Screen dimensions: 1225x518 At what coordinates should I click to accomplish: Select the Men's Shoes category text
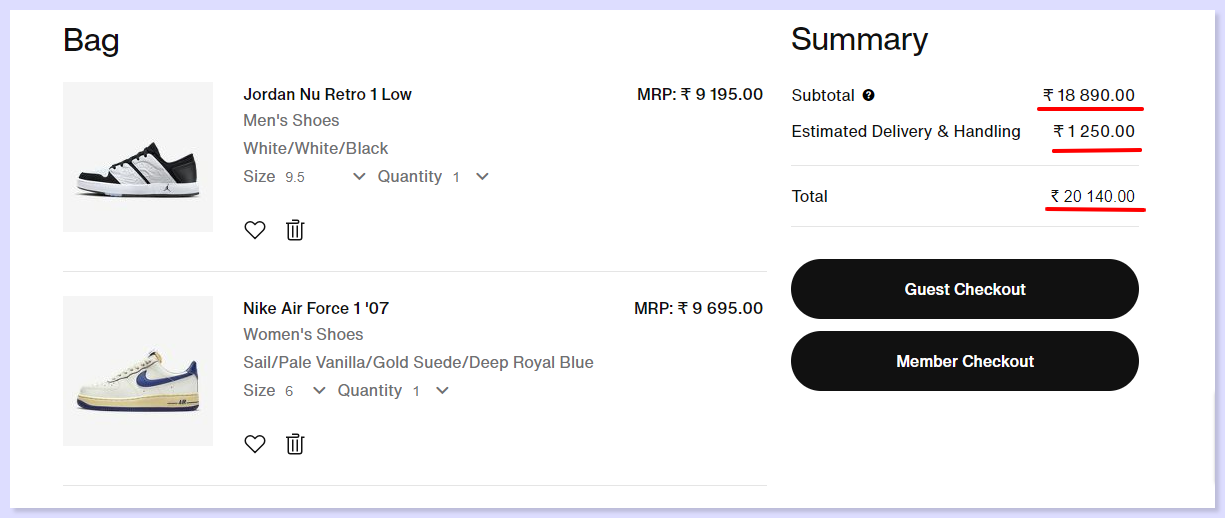point(291,120)
